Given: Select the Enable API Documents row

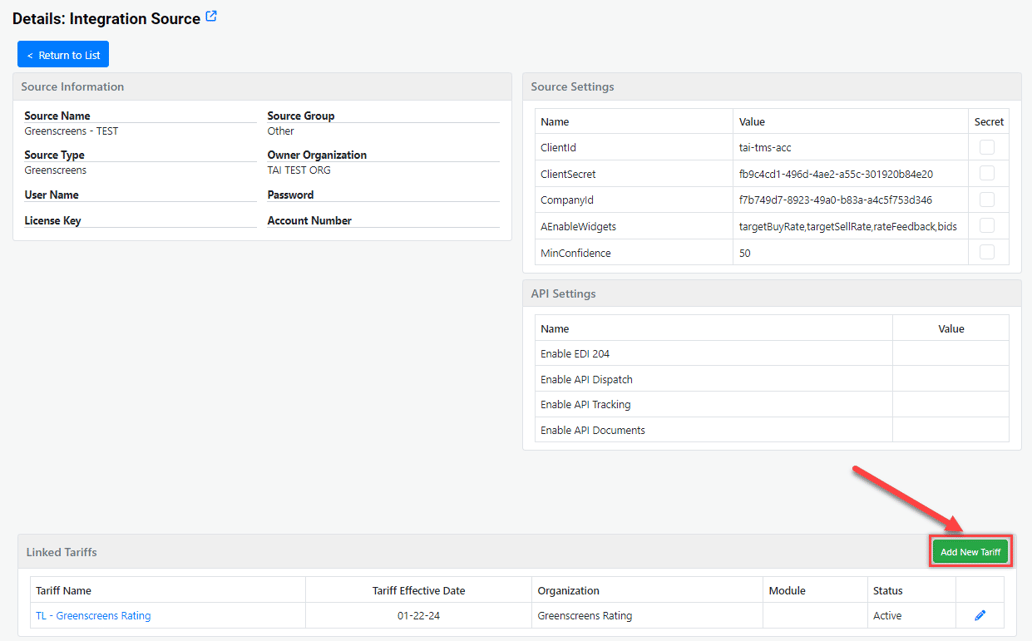Looking at the screenshot, I should pyautogui.click(x=593, y=431).
